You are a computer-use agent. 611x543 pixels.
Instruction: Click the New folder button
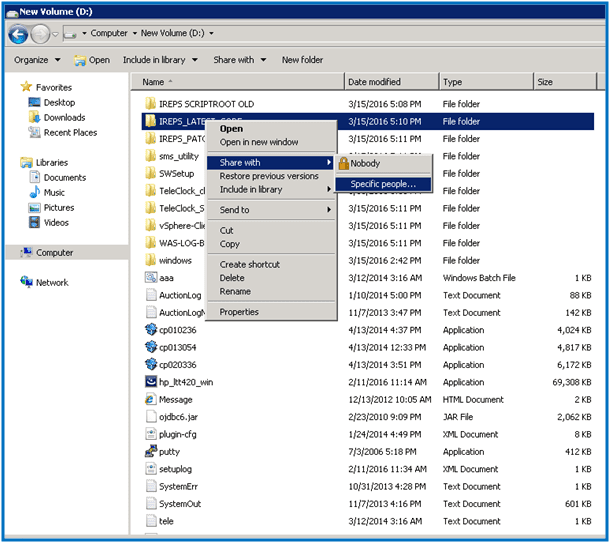(x=302, y=60)
